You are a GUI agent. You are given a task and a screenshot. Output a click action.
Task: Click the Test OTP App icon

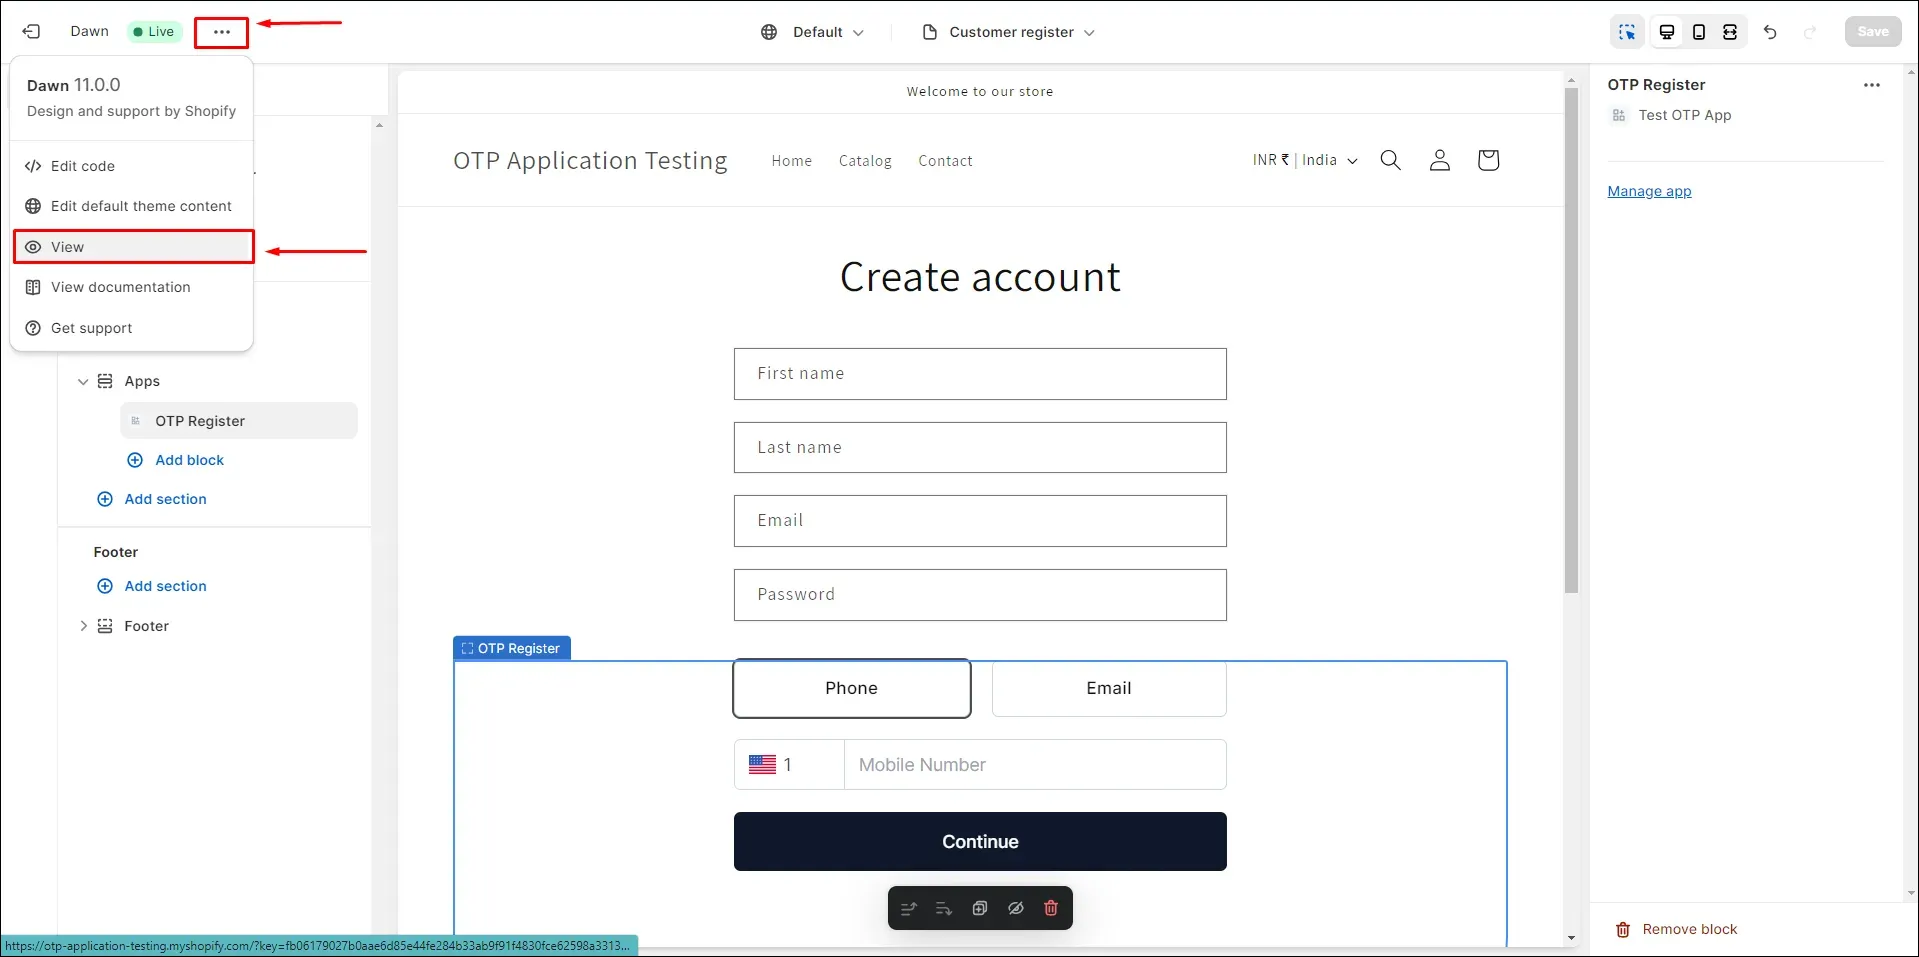pyautogui.click(x=1618, y=115)
